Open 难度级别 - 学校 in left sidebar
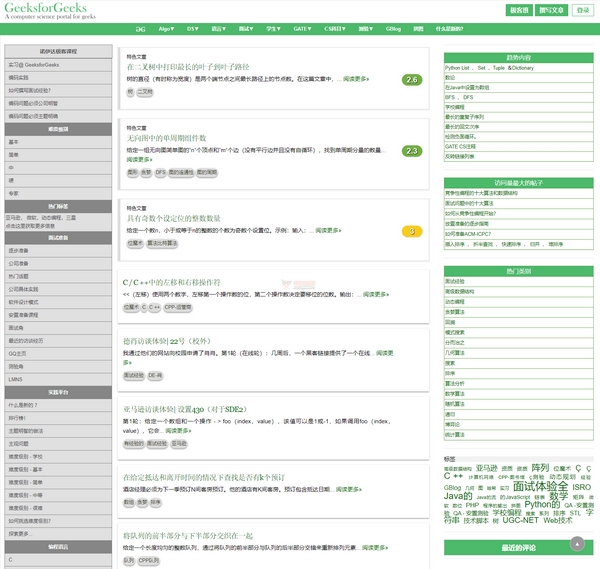Image resolution: width=600 pixels, height=569 pixels. point(58,457)
